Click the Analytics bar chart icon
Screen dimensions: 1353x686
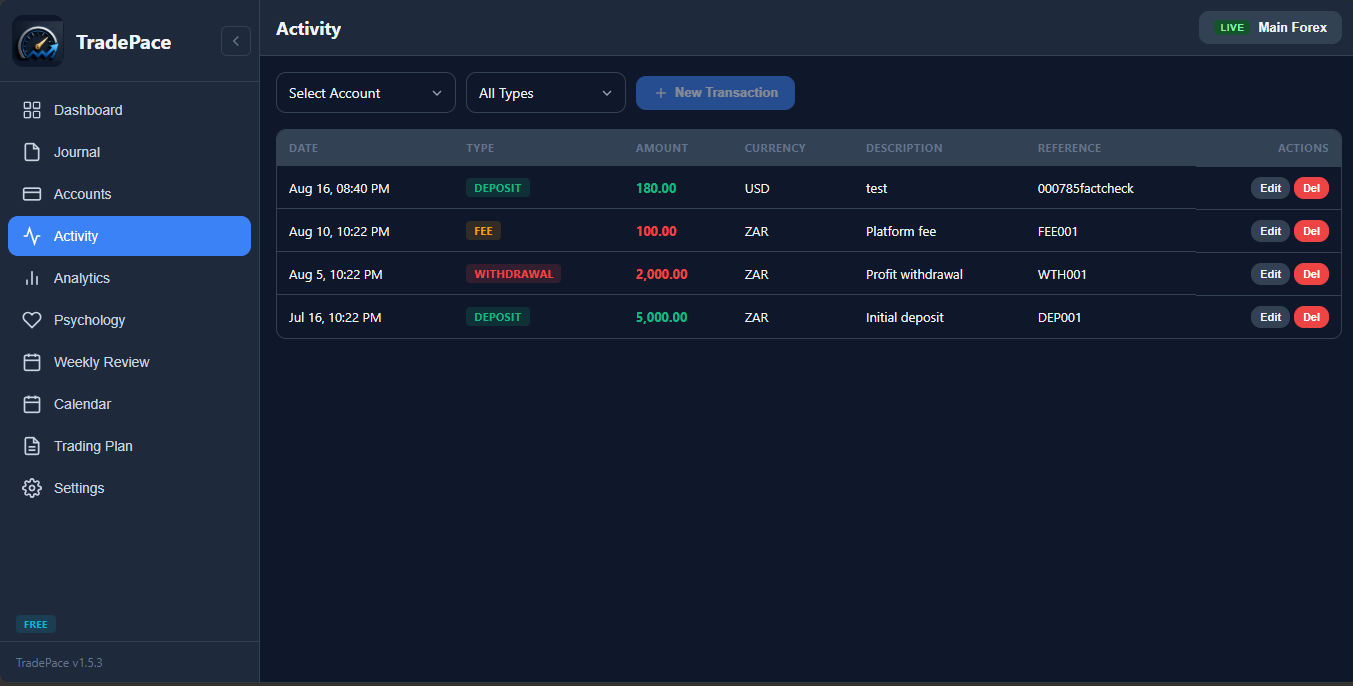coord(32,278)
